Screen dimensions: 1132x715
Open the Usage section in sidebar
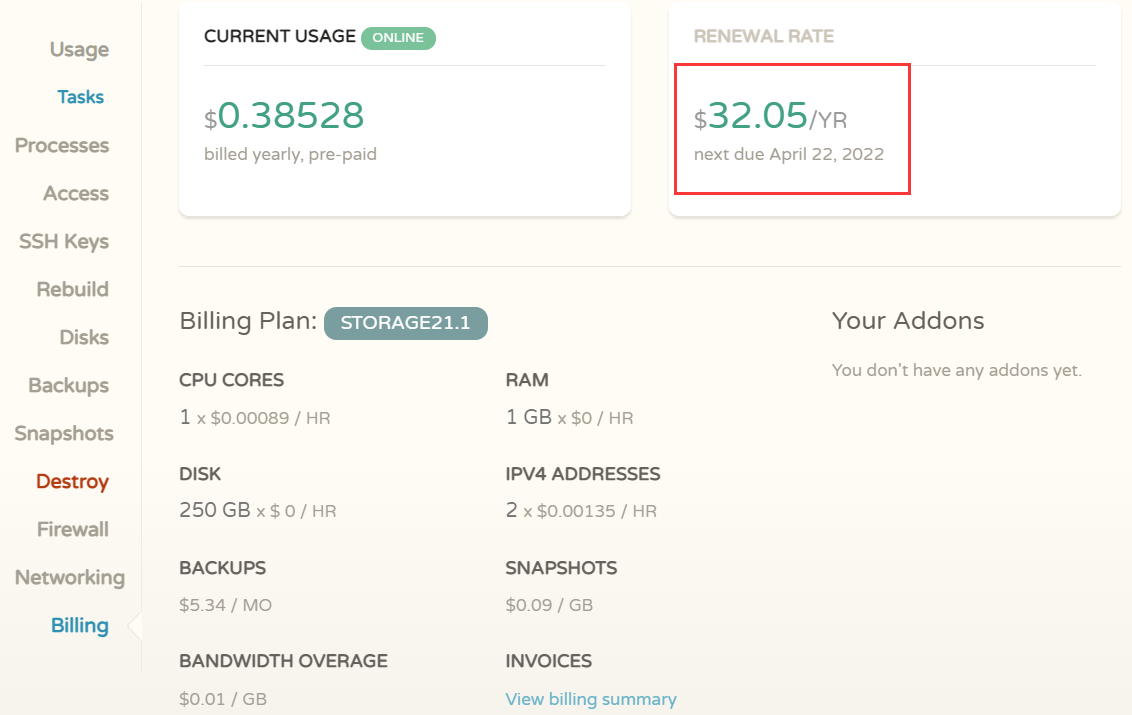point(79,50)
